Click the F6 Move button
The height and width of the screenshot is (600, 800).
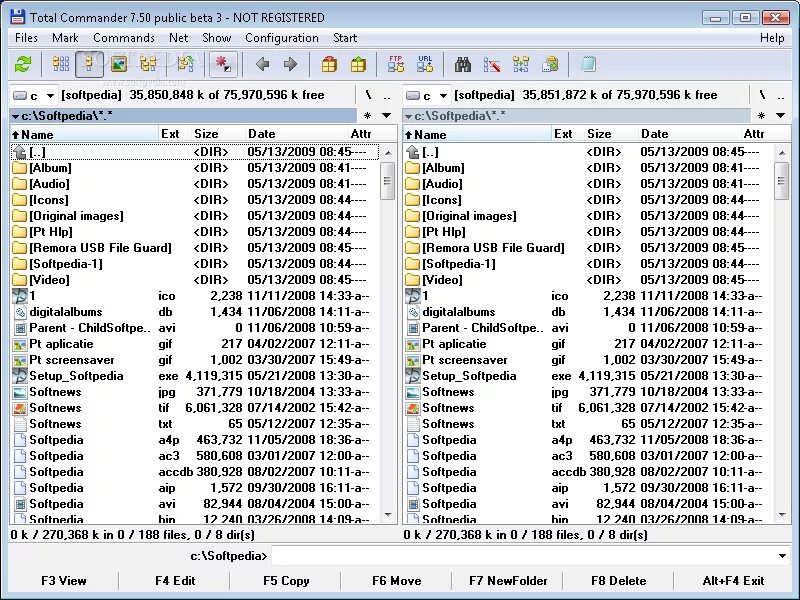click(x=397, y=581)
